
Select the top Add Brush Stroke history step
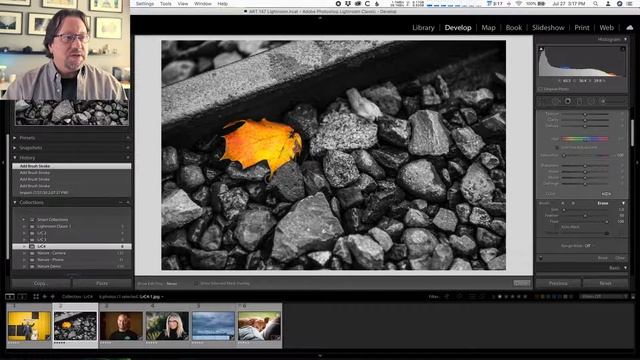(x=72, y=166)
